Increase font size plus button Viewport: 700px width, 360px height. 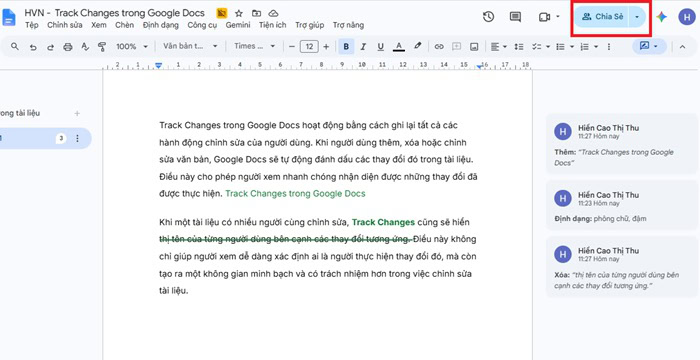tap(326, 46)
